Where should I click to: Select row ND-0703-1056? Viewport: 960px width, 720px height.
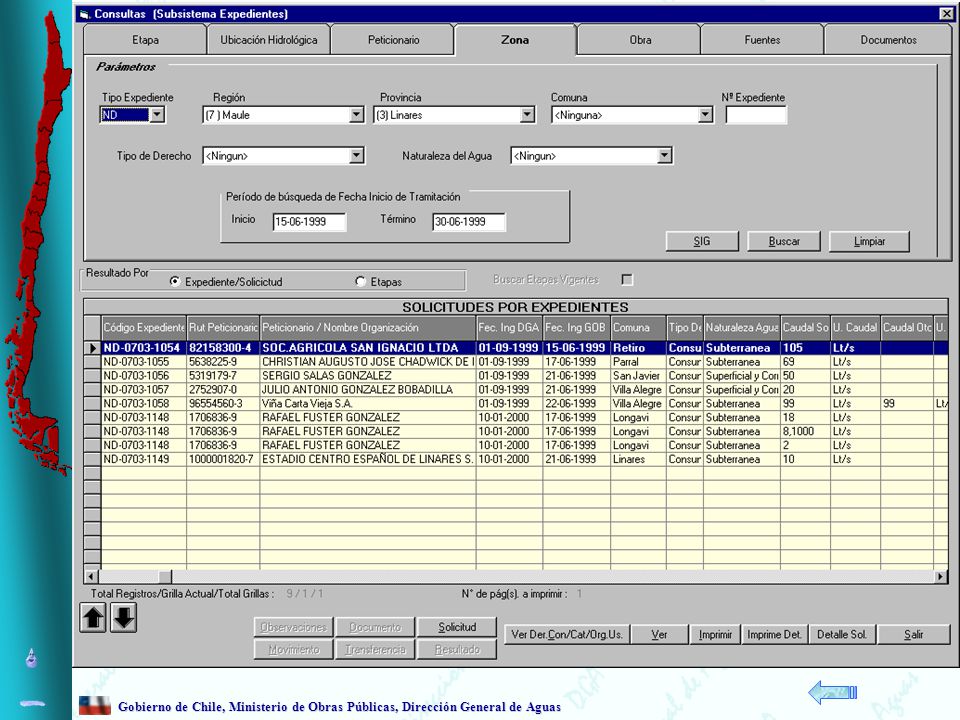517,376
